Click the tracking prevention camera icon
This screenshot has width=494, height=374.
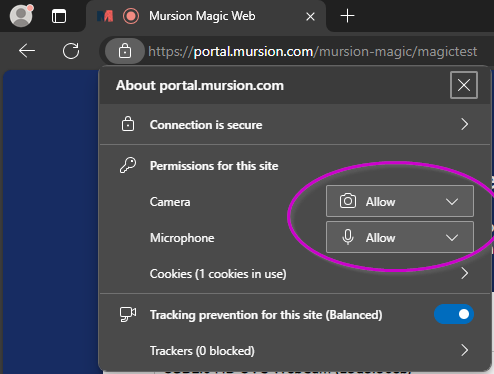[128, 314]
